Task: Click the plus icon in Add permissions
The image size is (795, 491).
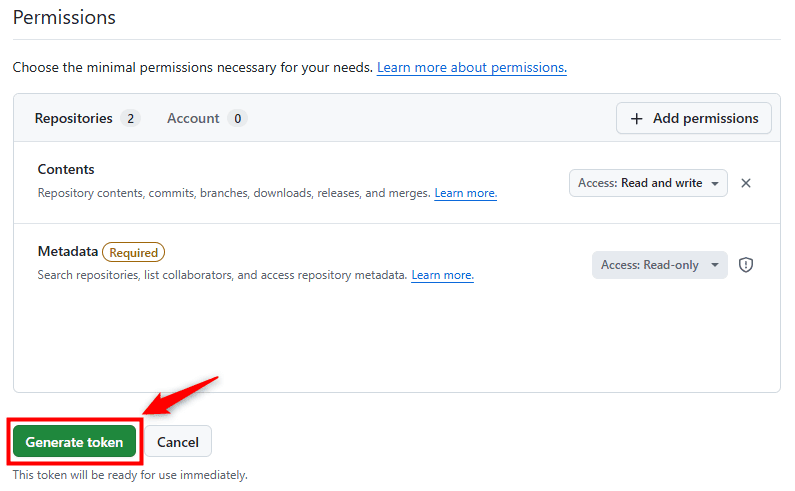Action: click(636, 119)
